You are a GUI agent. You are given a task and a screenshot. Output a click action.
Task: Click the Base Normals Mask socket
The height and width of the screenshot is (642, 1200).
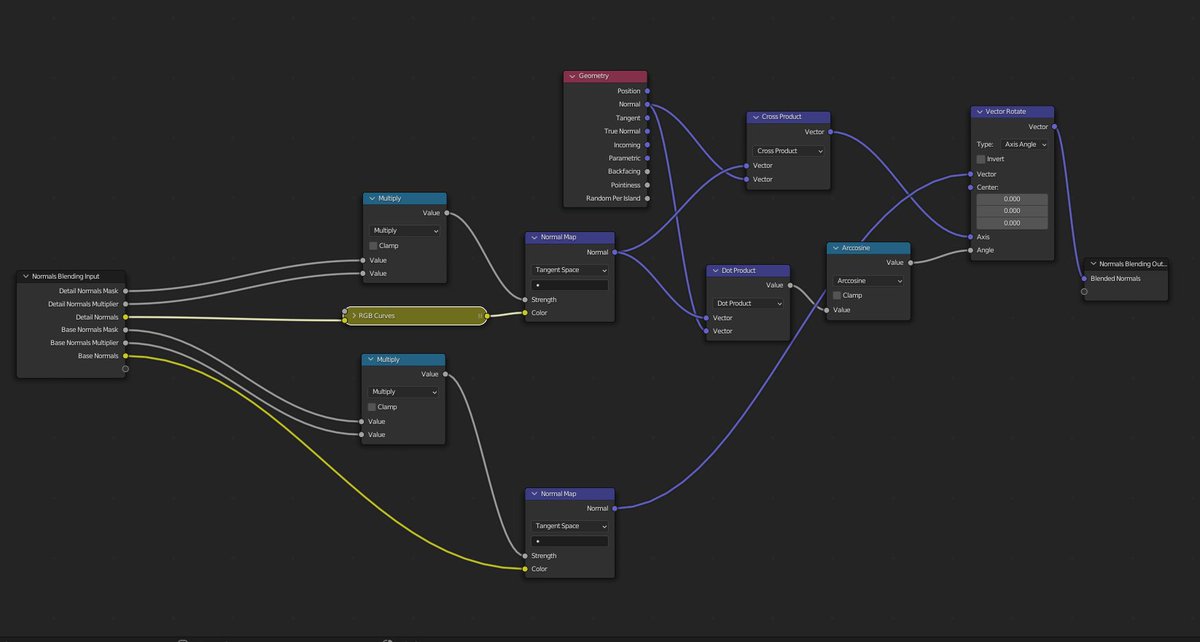click(x=125, y=329)
